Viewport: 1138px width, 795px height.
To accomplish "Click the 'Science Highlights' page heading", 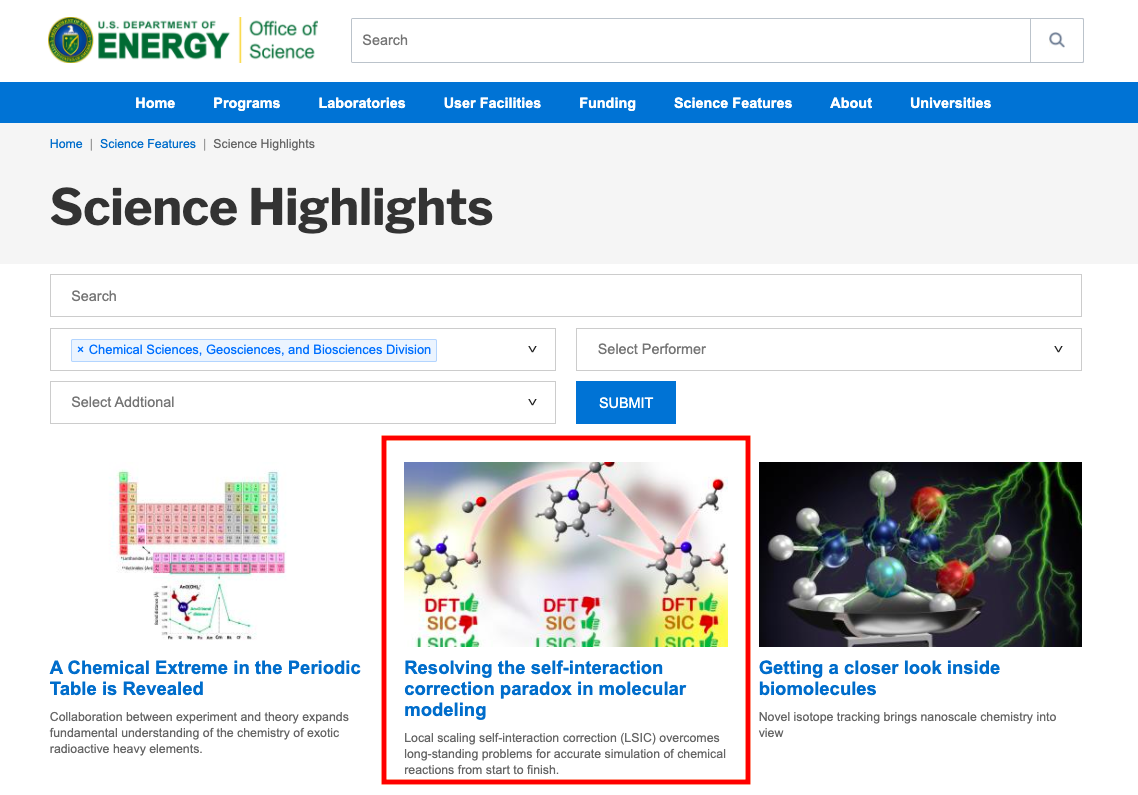I will click(271, 208).
